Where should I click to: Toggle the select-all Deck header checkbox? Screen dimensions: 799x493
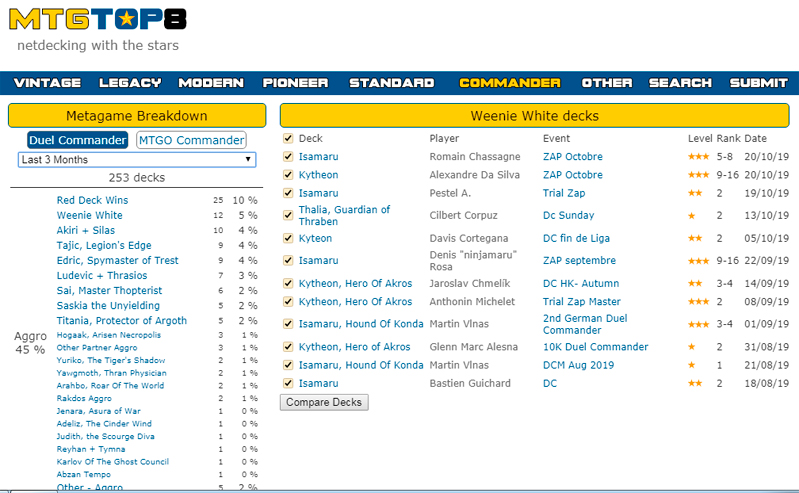point(288,138)
